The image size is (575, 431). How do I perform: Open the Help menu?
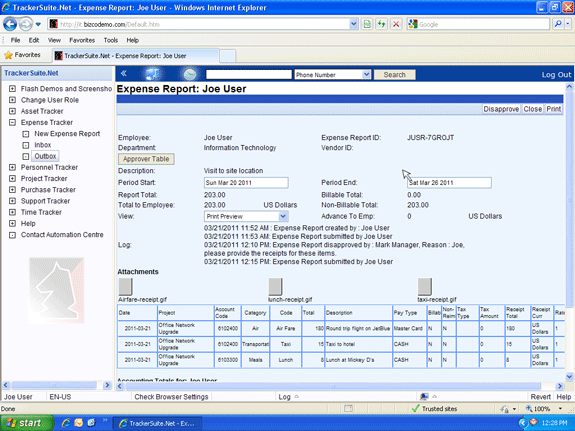click(133, 40)
